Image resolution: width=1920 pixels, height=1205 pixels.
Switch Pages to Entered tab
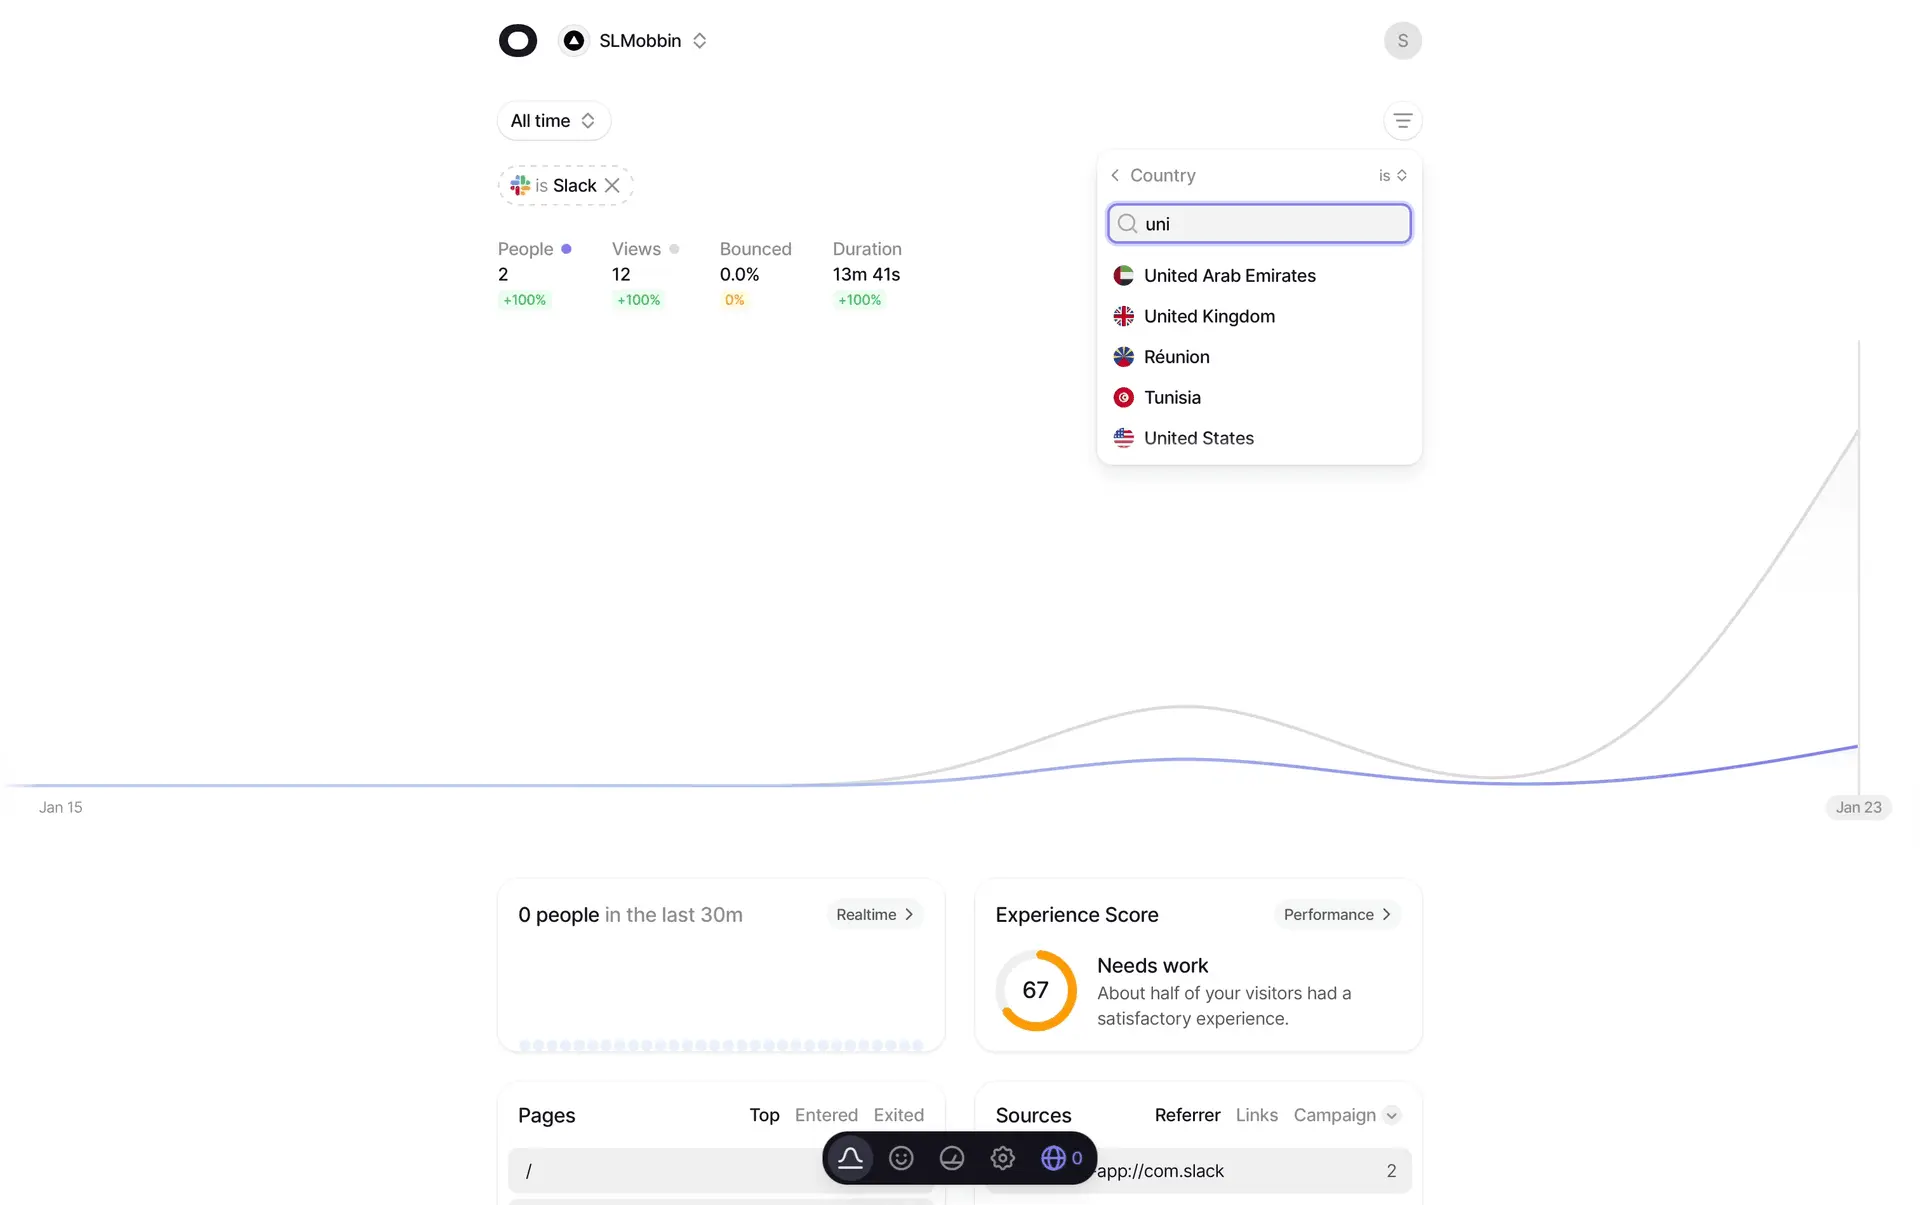(826, 1115)
